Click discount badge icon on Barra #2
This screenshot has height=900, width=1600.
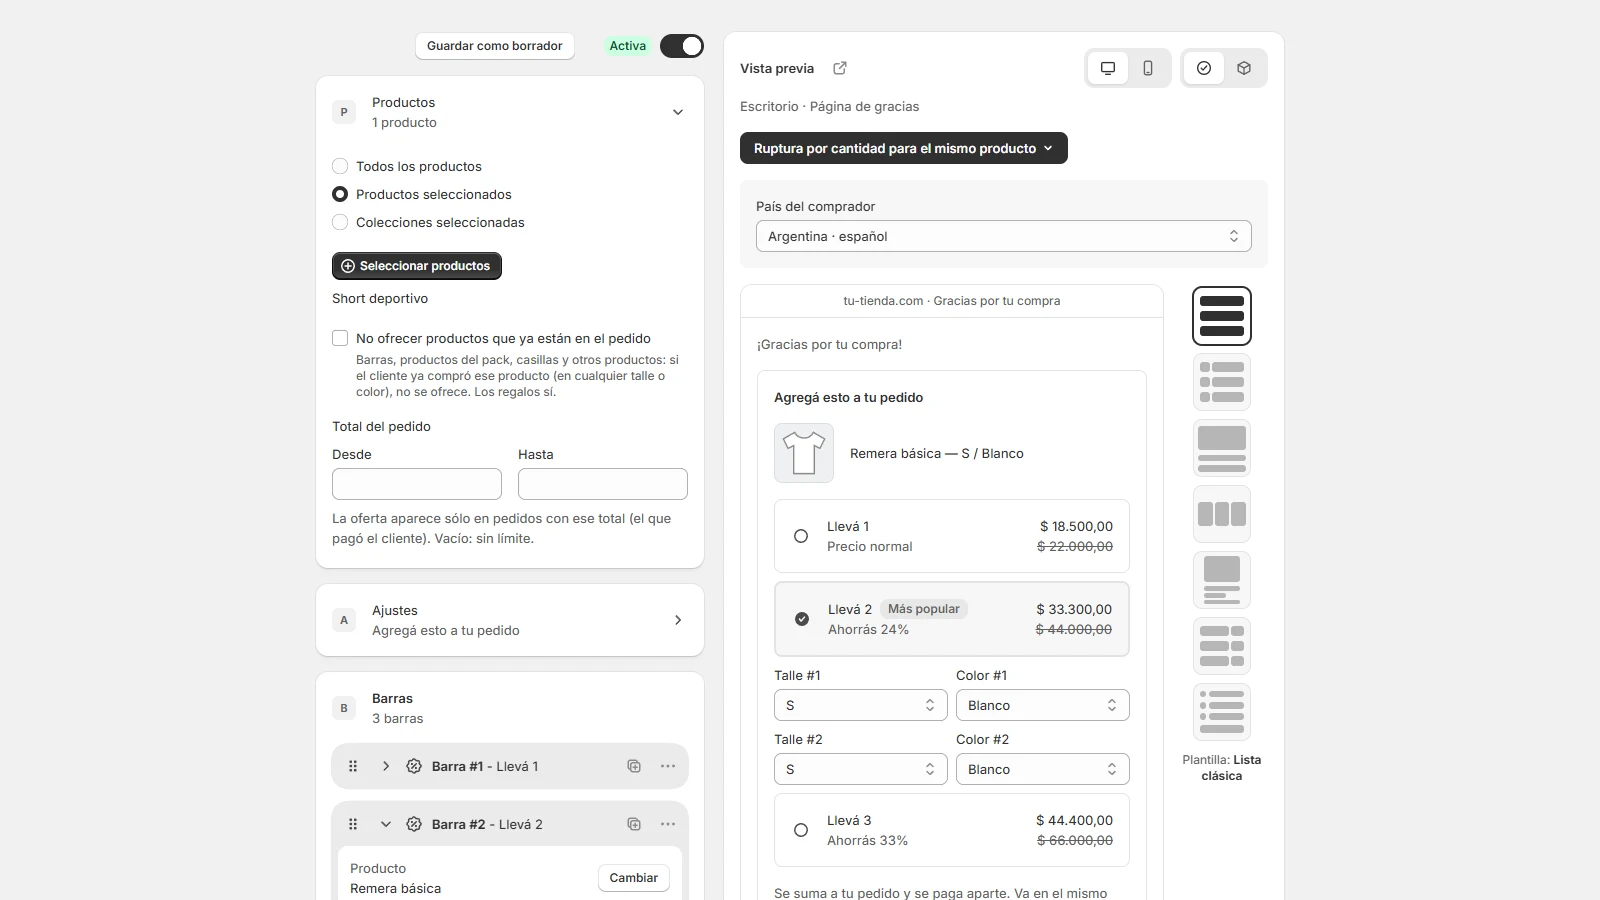[414, 824]
